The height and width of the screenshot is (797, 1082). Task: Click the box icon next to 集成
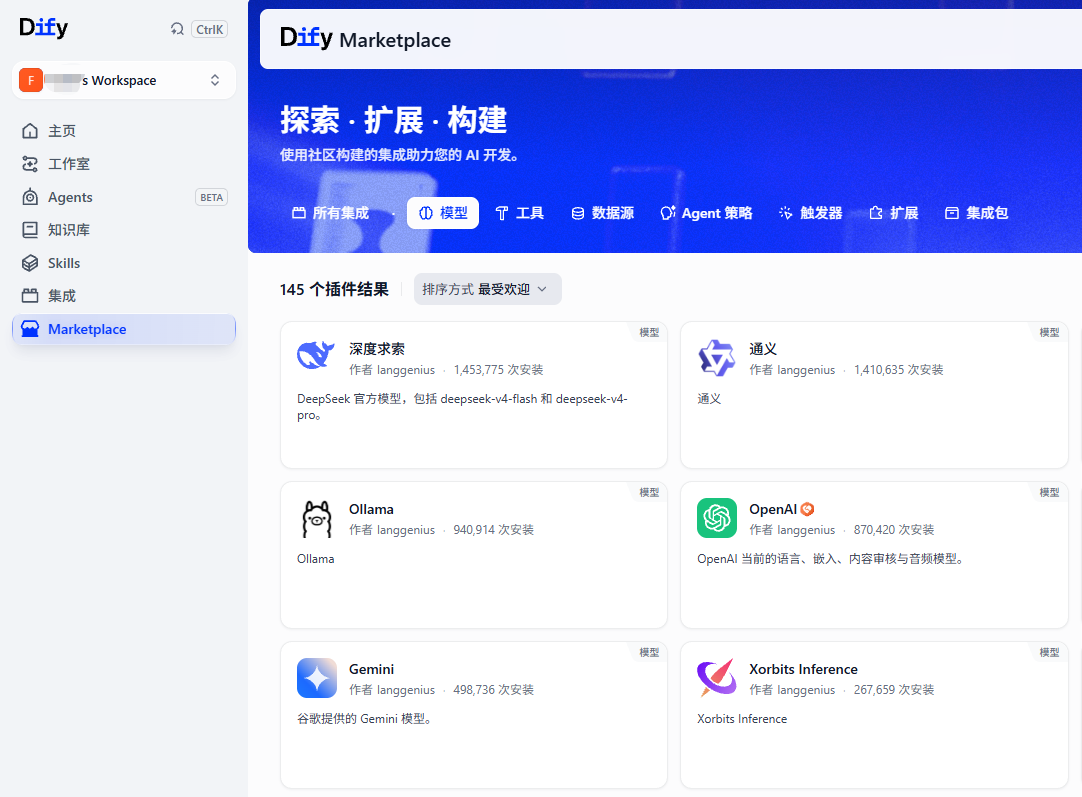pos(30,296)
